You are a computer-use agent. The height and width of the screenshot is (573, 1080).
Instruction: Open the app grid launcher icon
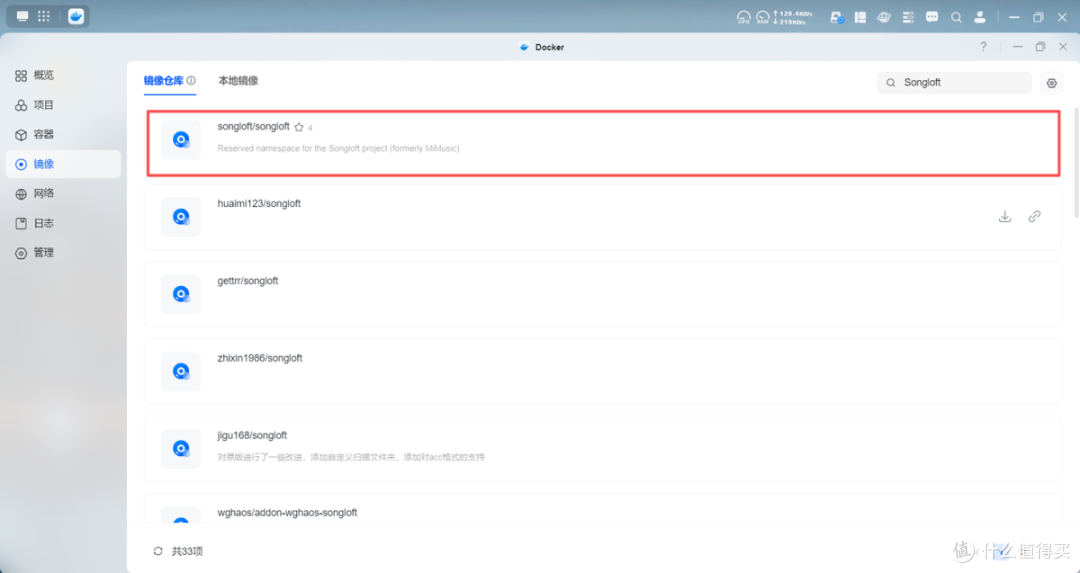(44, 17)
